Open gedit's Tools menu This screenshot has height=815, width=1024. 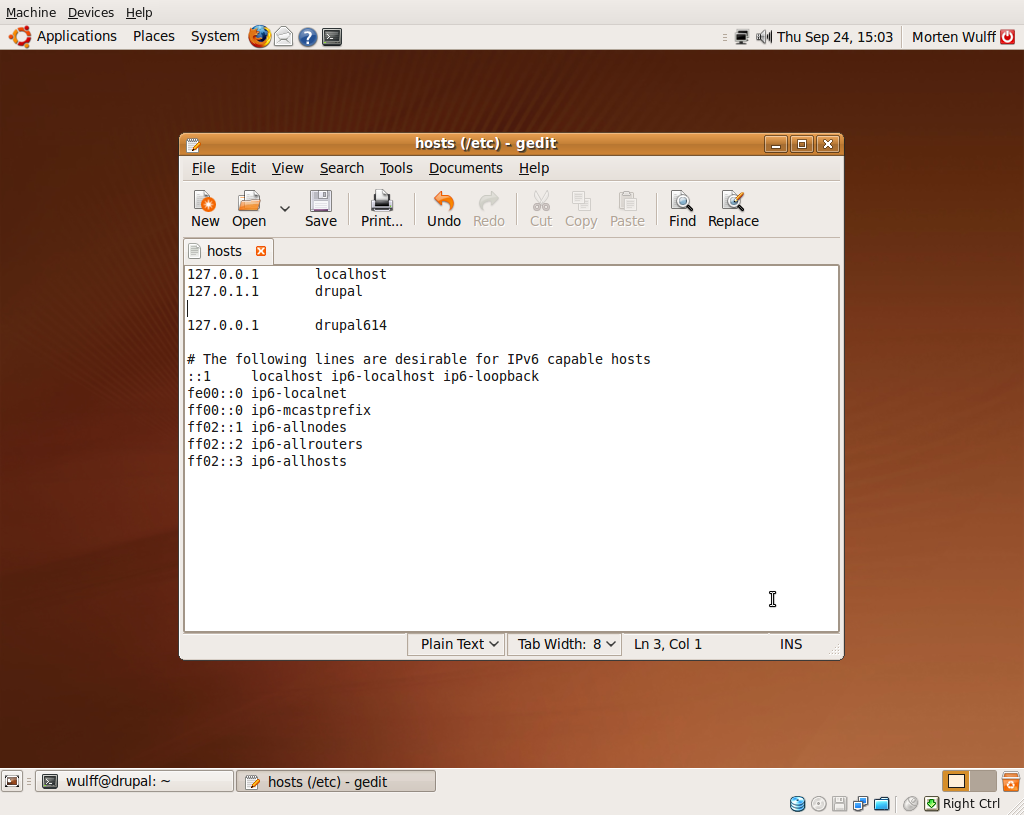click(396, 168)
